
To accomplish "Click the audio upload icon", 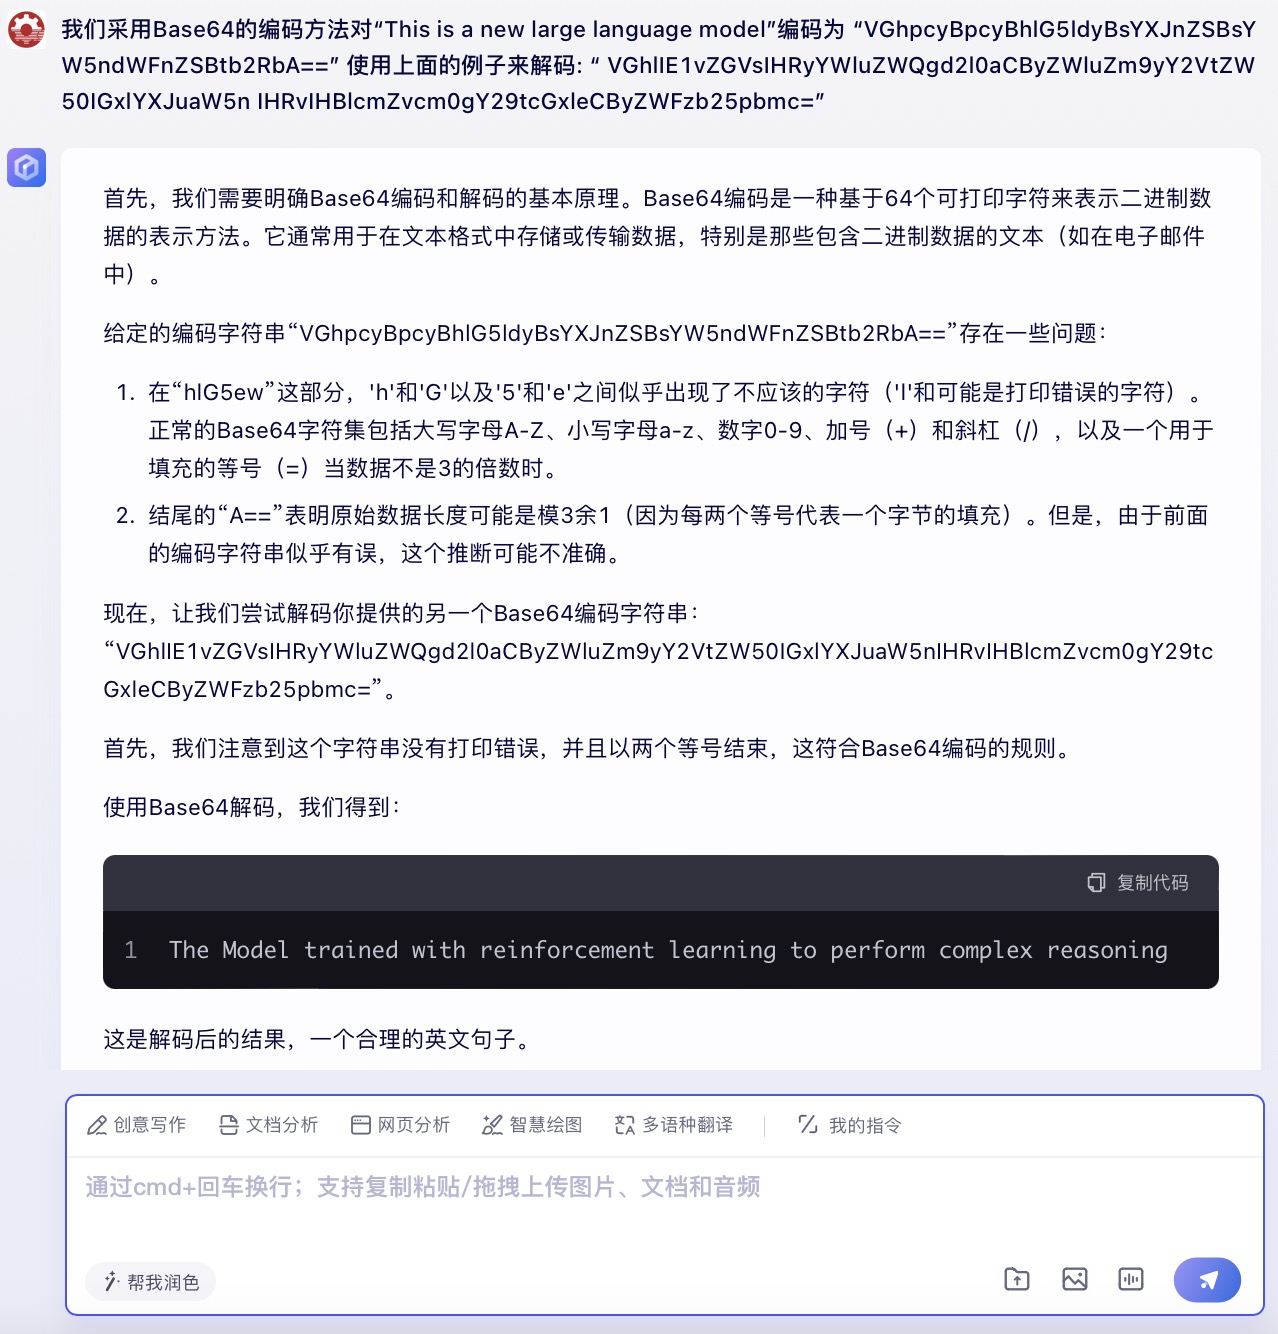I will (1131, 1279).
